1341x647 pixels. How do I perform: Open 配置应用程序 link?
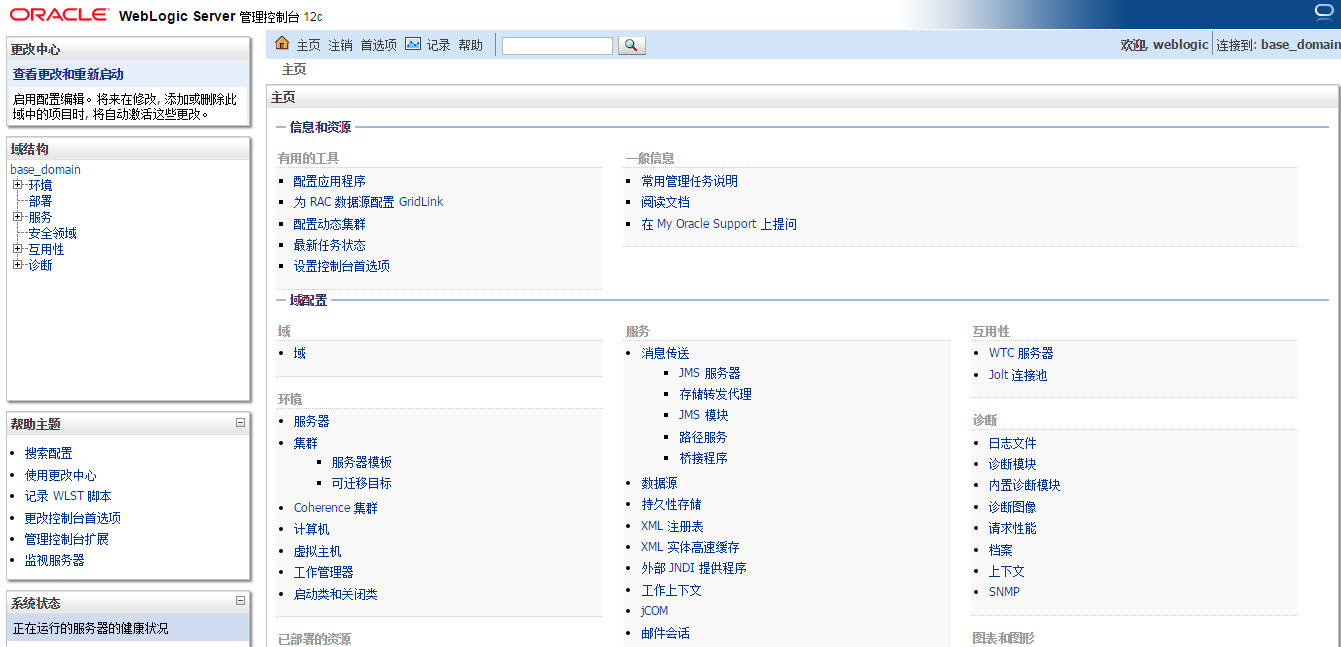point(329,181)
